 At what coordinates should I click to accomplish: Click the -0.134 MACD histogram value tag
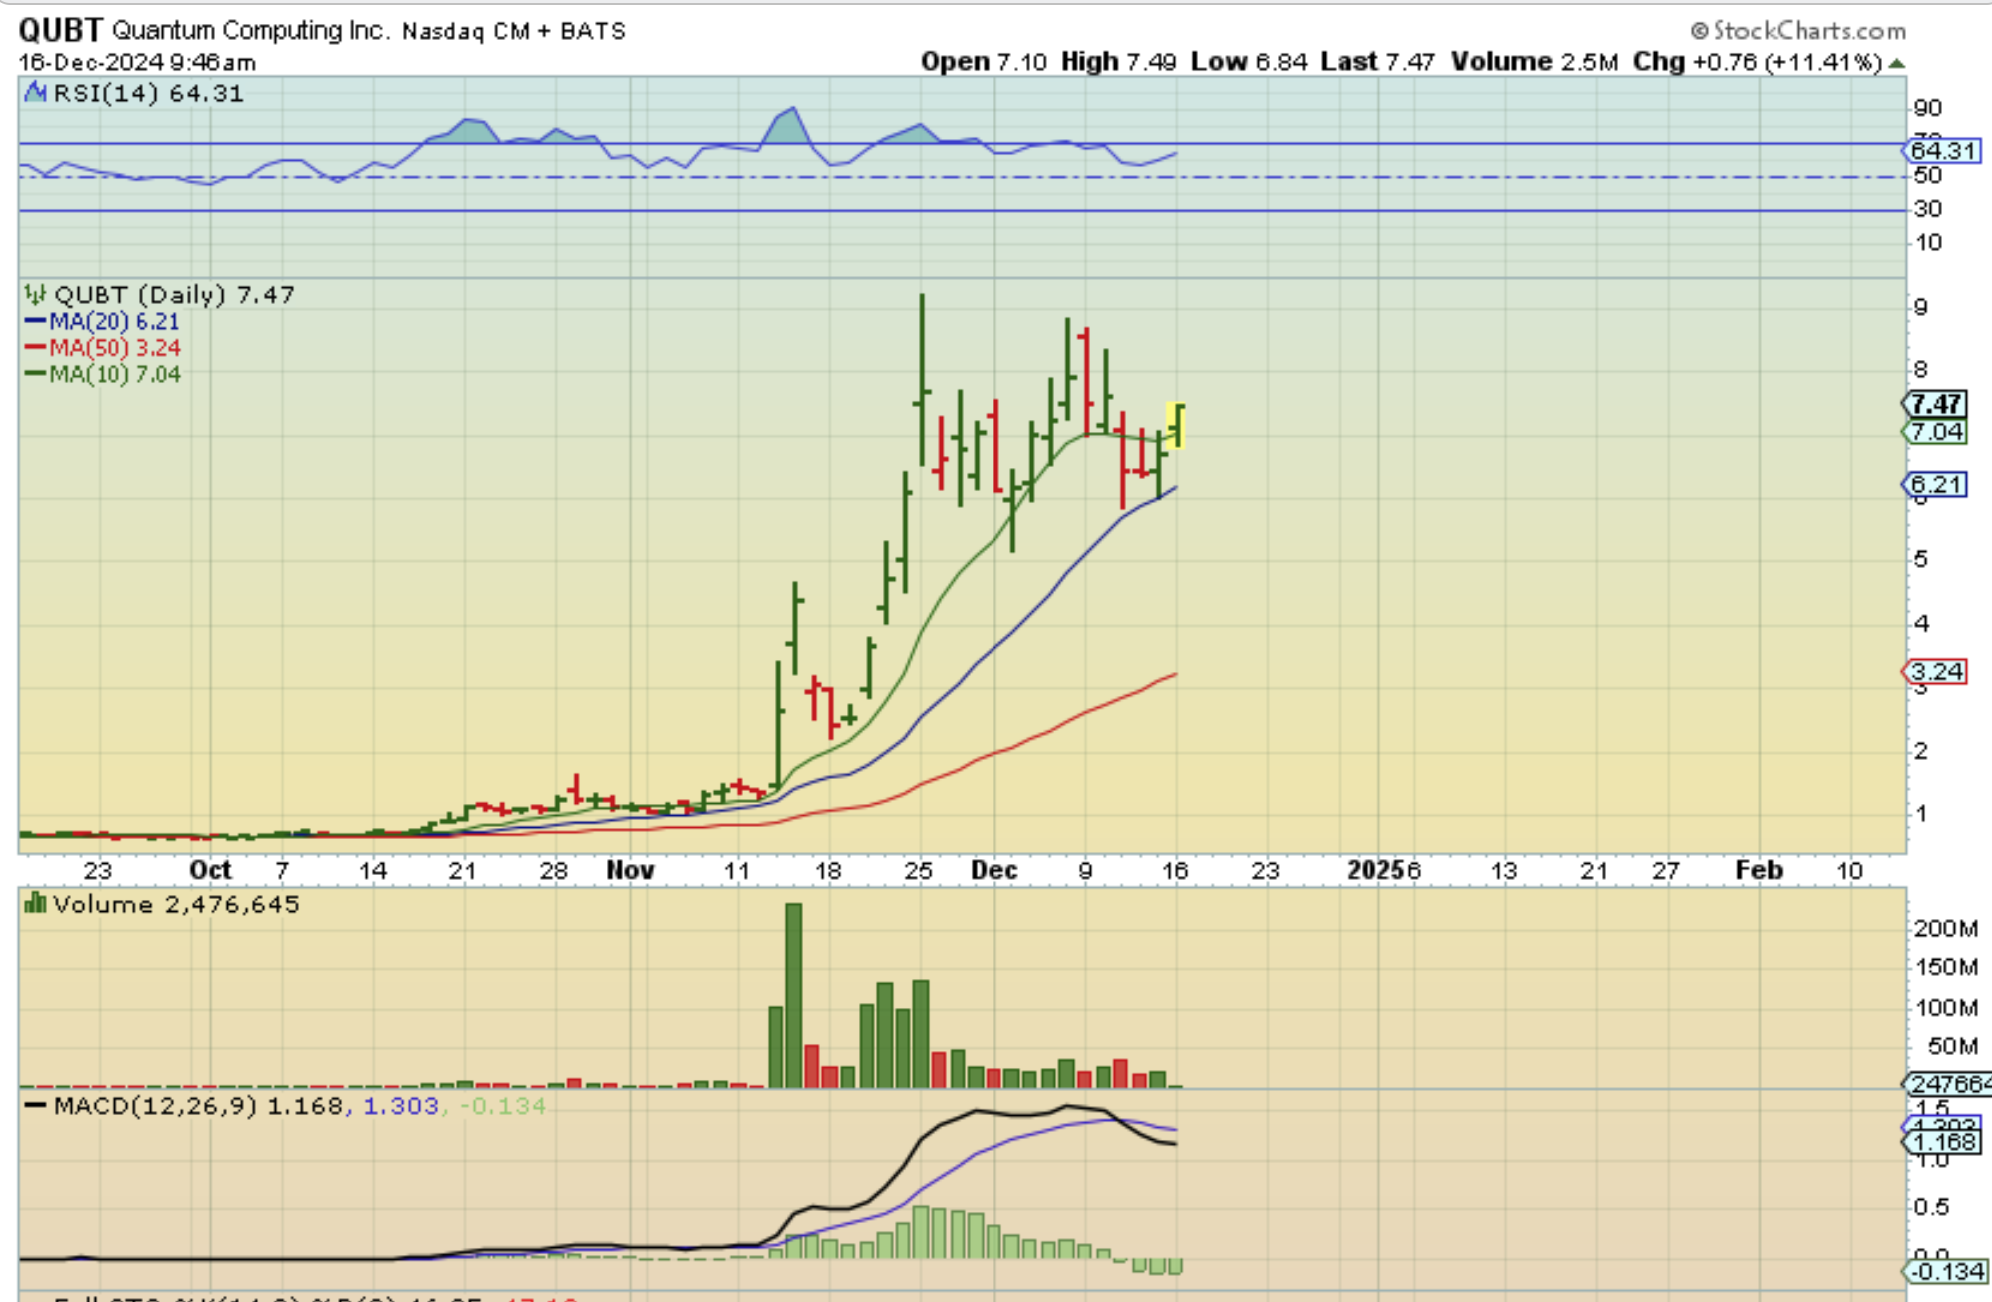pos(1948,1271)
